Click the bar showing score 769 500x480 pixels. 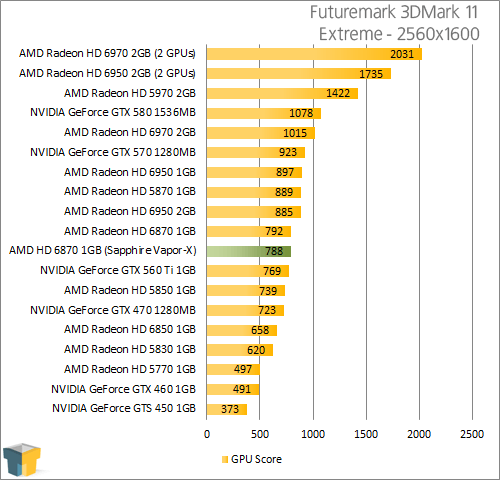pyautogui.click(x=248, y=271)
